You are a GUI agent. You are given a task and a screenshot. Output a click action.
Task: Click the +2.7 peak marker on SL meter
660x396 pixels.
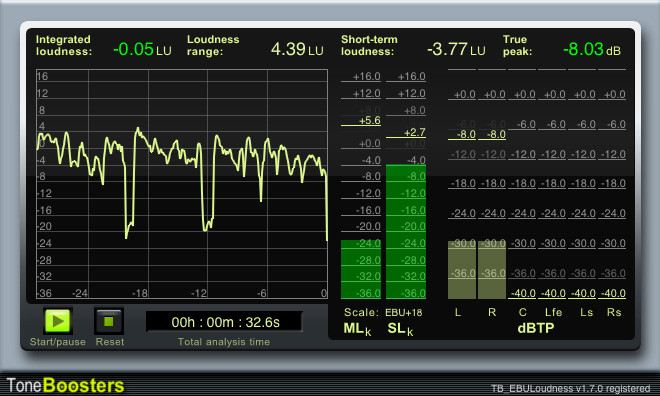[406, 133]
